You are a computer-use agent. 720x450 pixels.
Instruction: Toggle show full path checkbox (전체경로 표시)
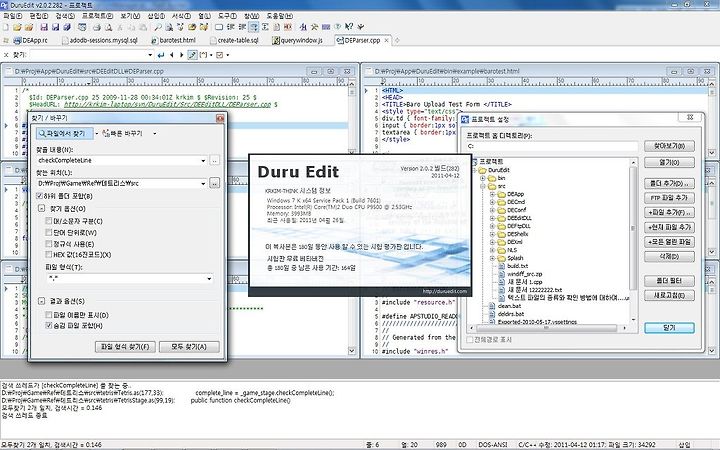[469, 340]
